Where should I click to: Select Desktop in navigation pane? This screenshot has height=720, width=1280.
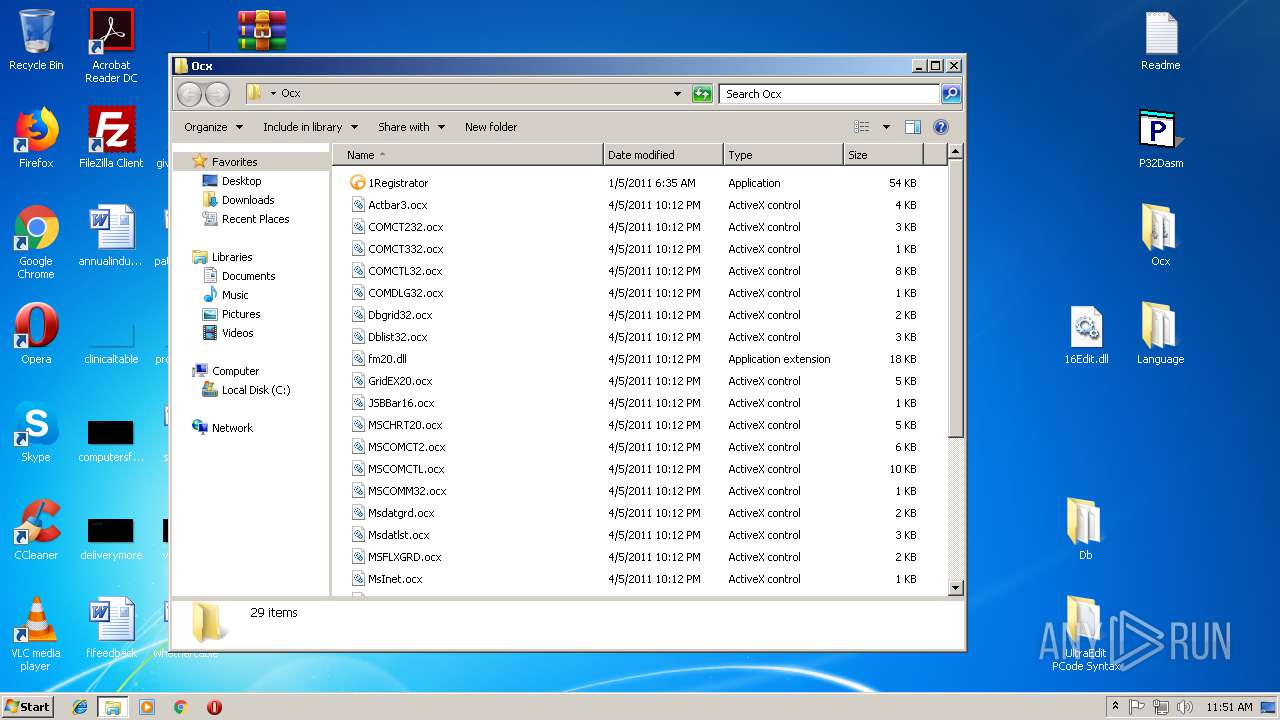241,181
